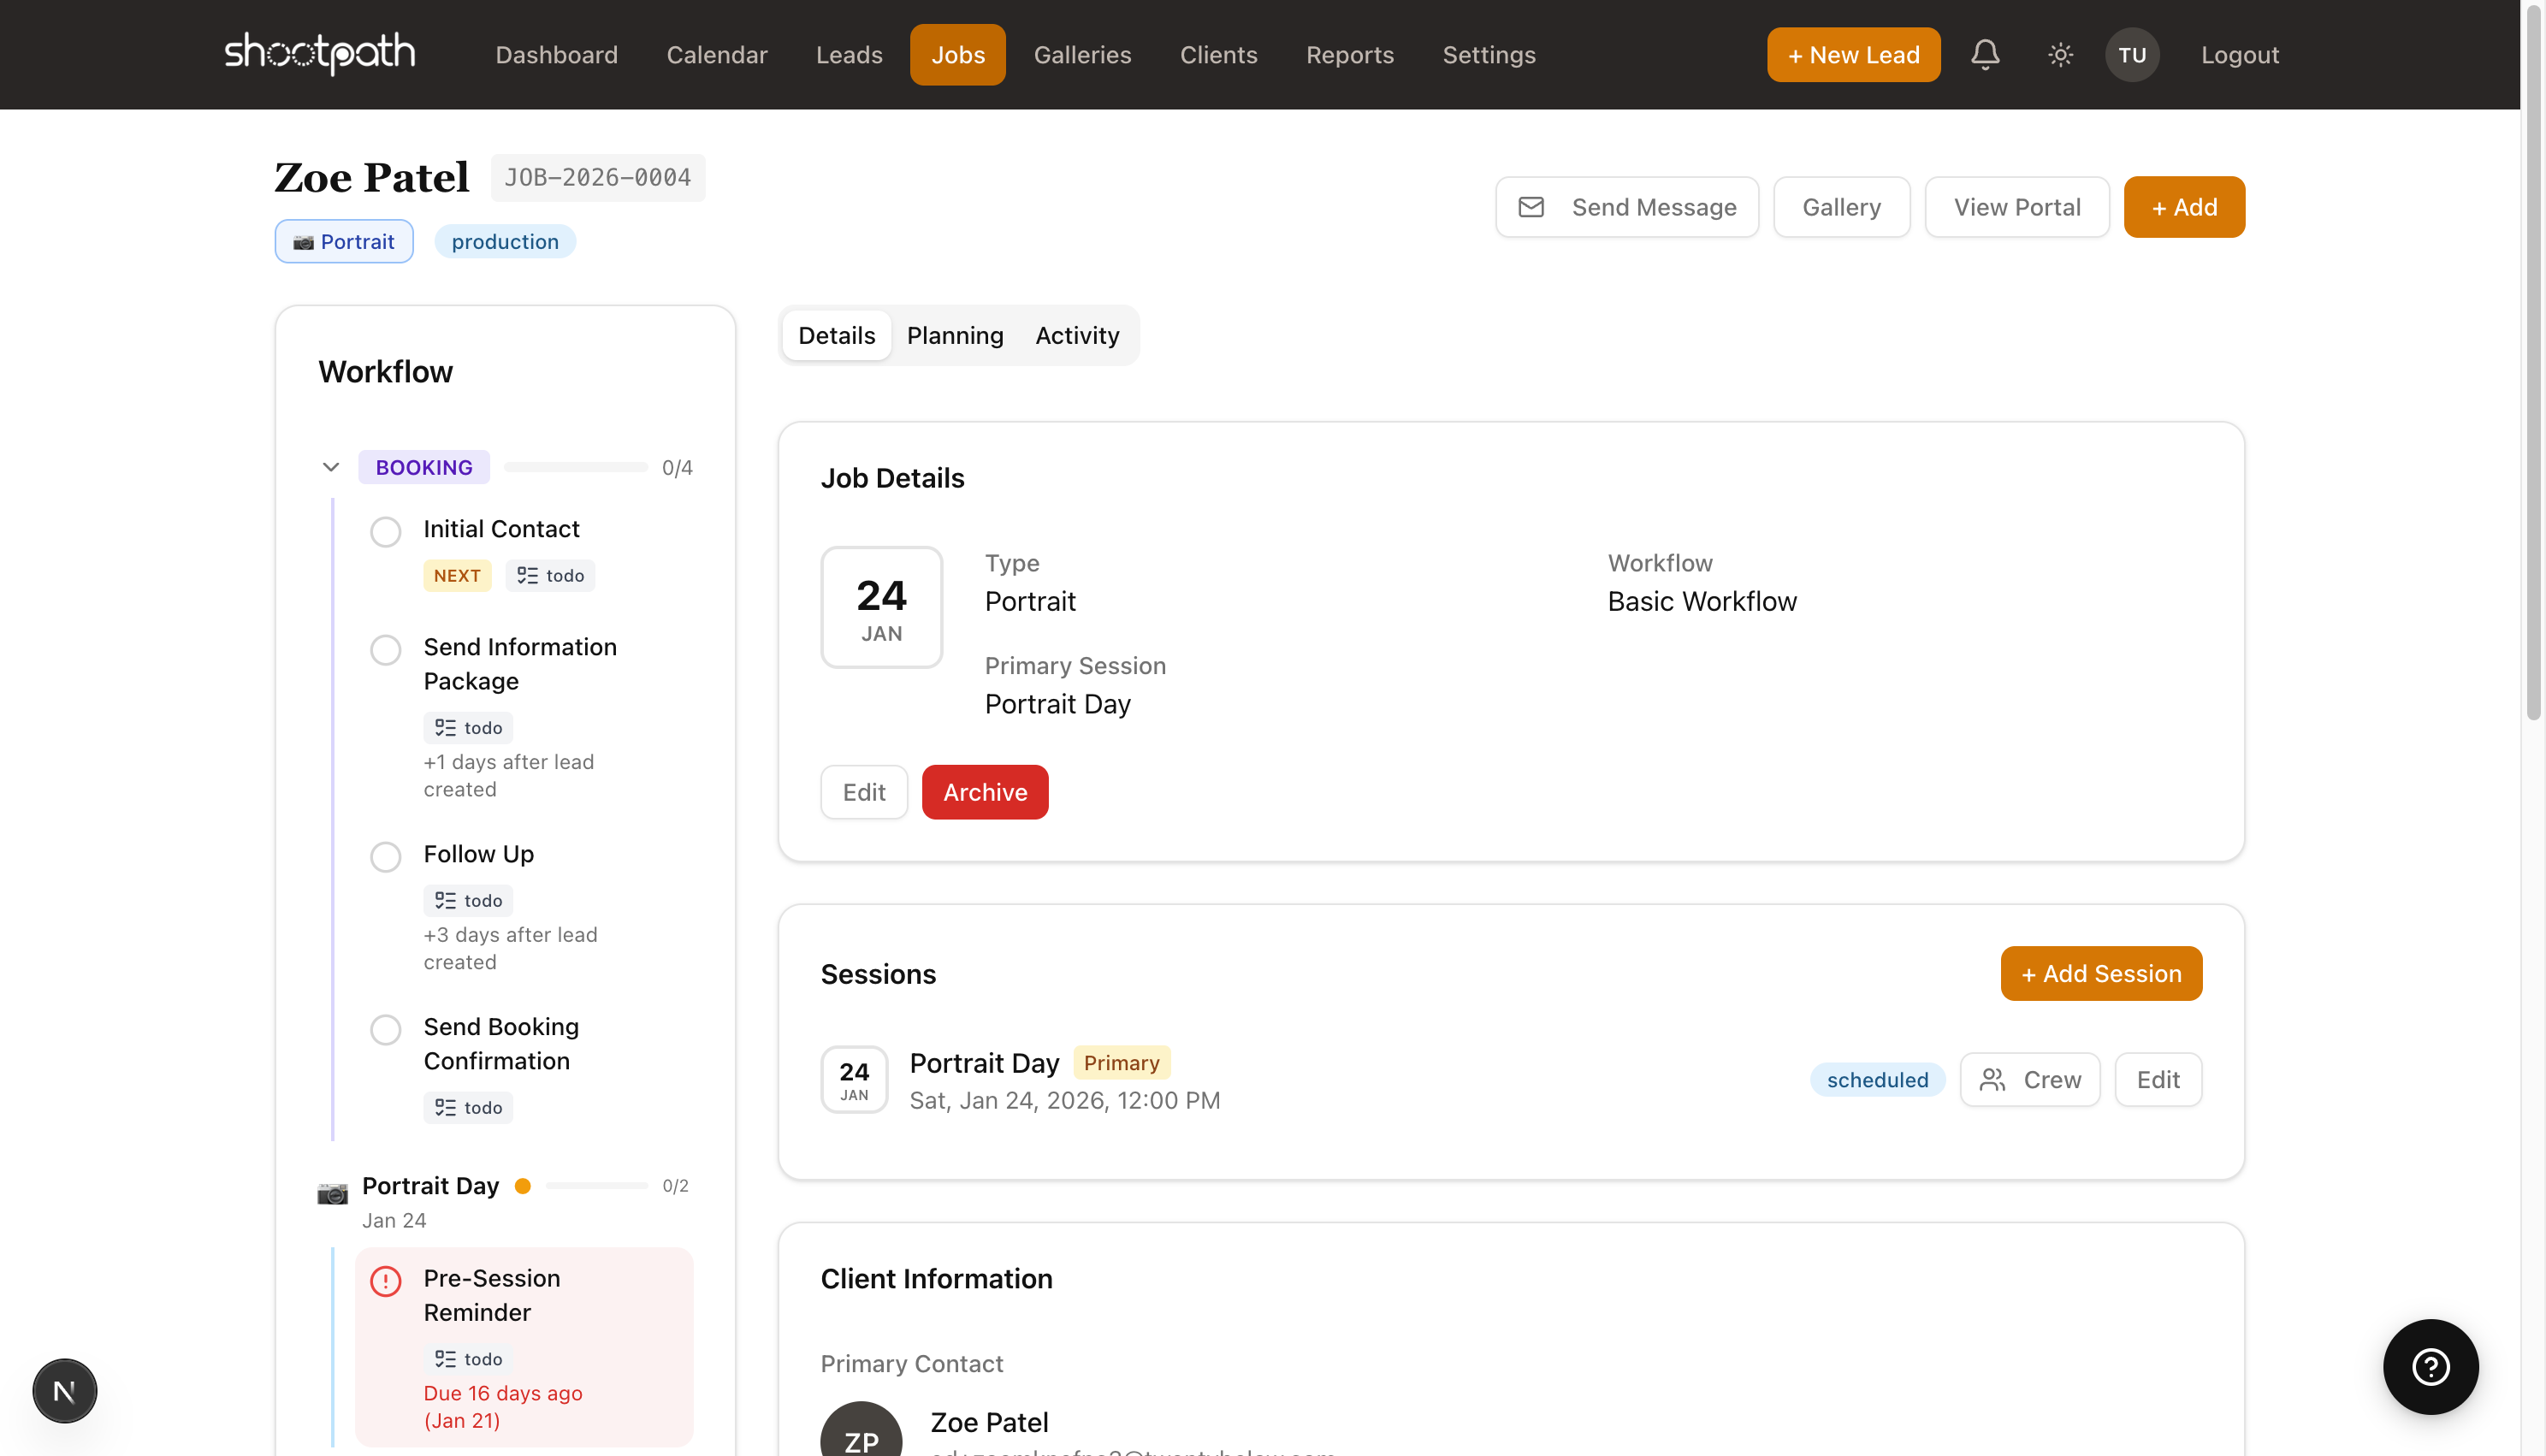Click the BOOKING stage label
The width and height of the screenshot is (2546, 1456).
tap(424, 467)
